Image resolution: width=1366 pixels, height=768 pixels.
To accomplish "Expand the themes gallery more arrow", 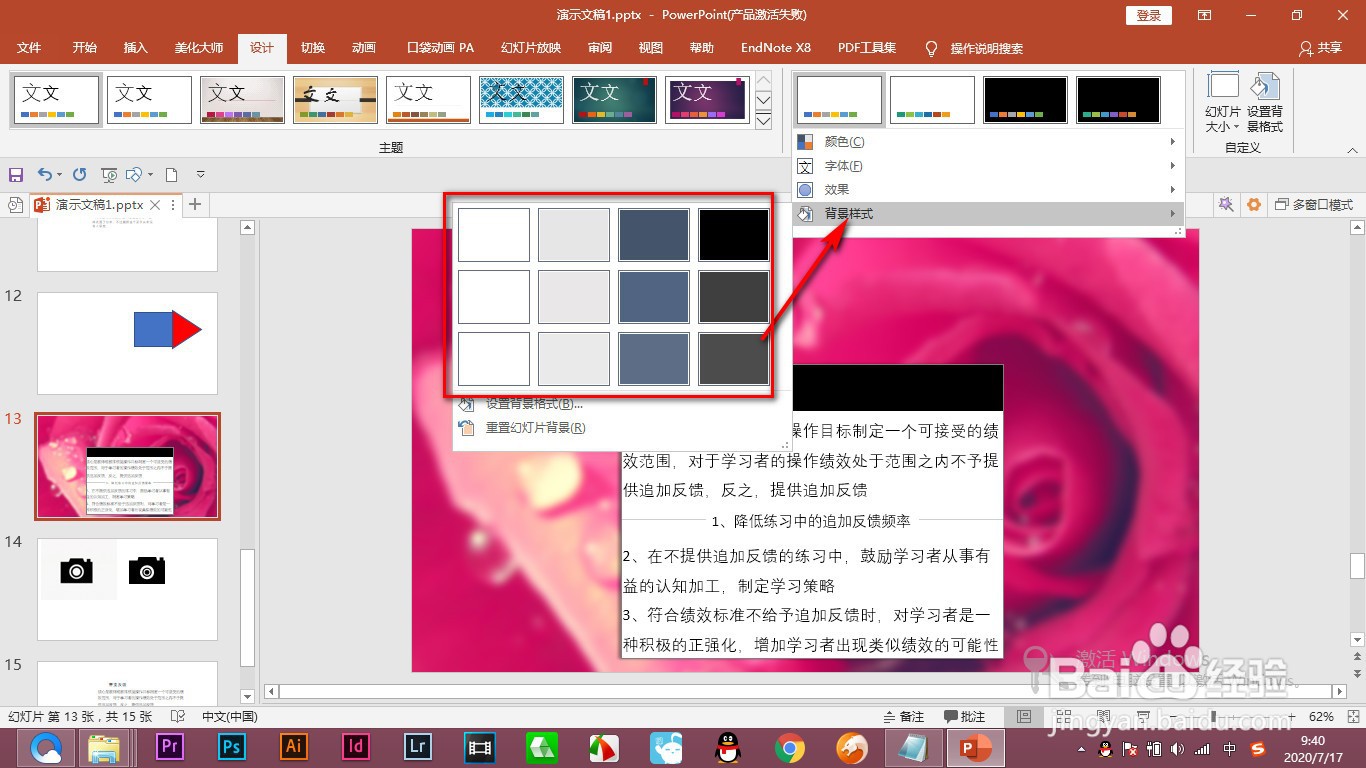I will tap(764, 121).
